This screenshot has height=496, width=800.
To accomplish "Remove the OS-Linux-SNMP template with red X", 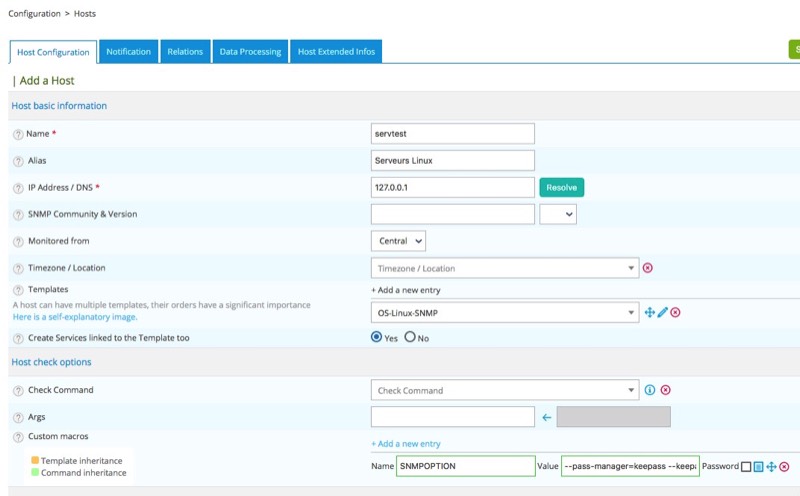I will coord(675,313).
